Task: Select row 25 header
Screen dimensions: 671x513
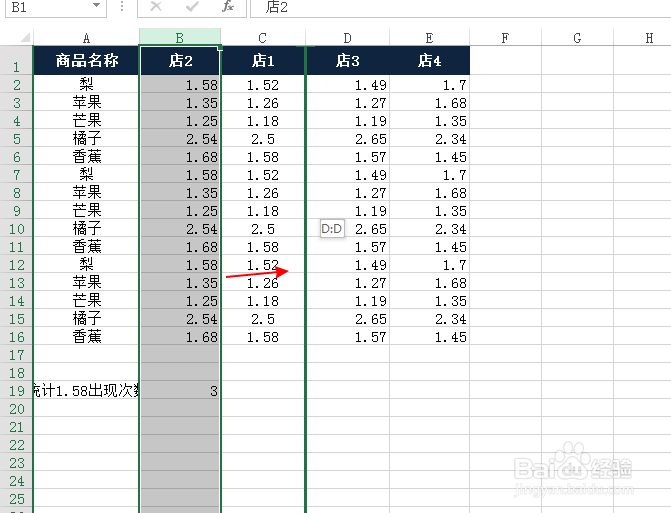Action: 16,499
